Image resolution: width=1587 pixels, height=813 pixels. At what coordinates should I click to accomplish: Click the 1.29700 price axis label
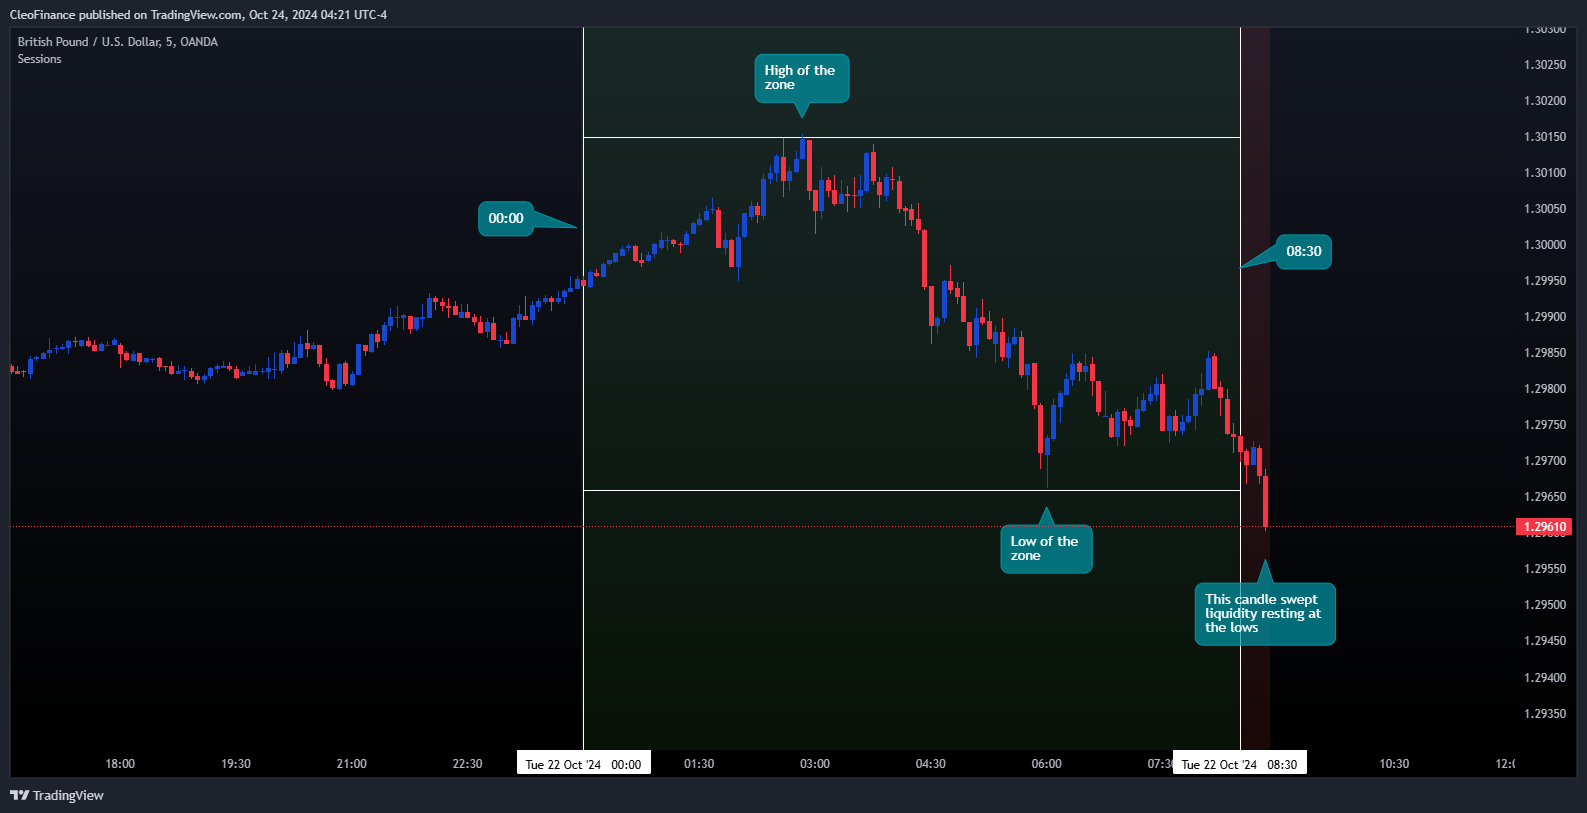(x=1545, y=461)
